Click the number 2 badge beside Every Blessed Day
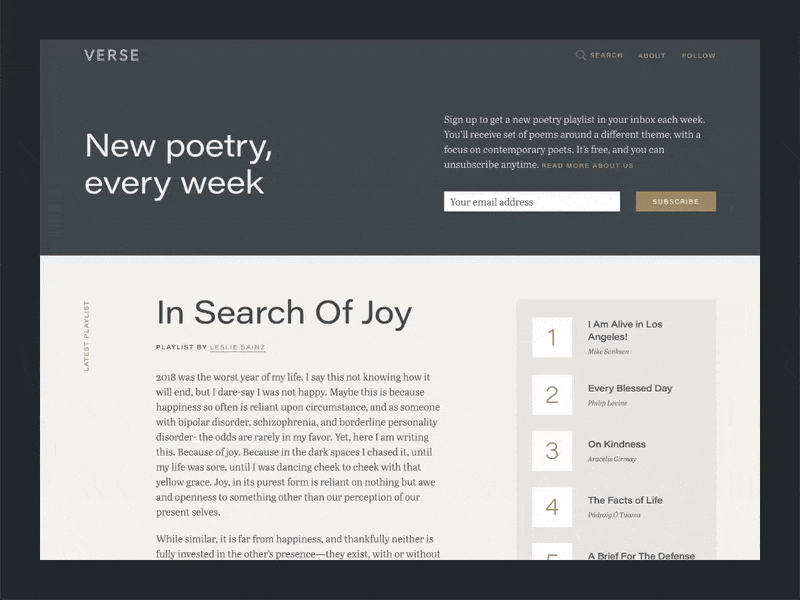 click(553, 394)
